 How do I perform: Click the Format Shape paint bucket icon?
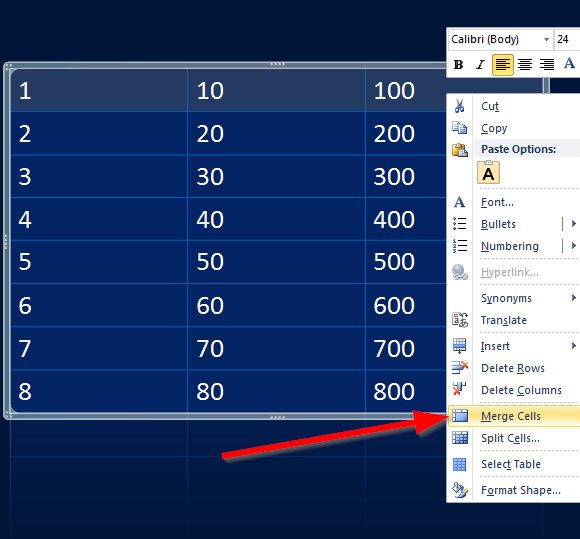460,490
